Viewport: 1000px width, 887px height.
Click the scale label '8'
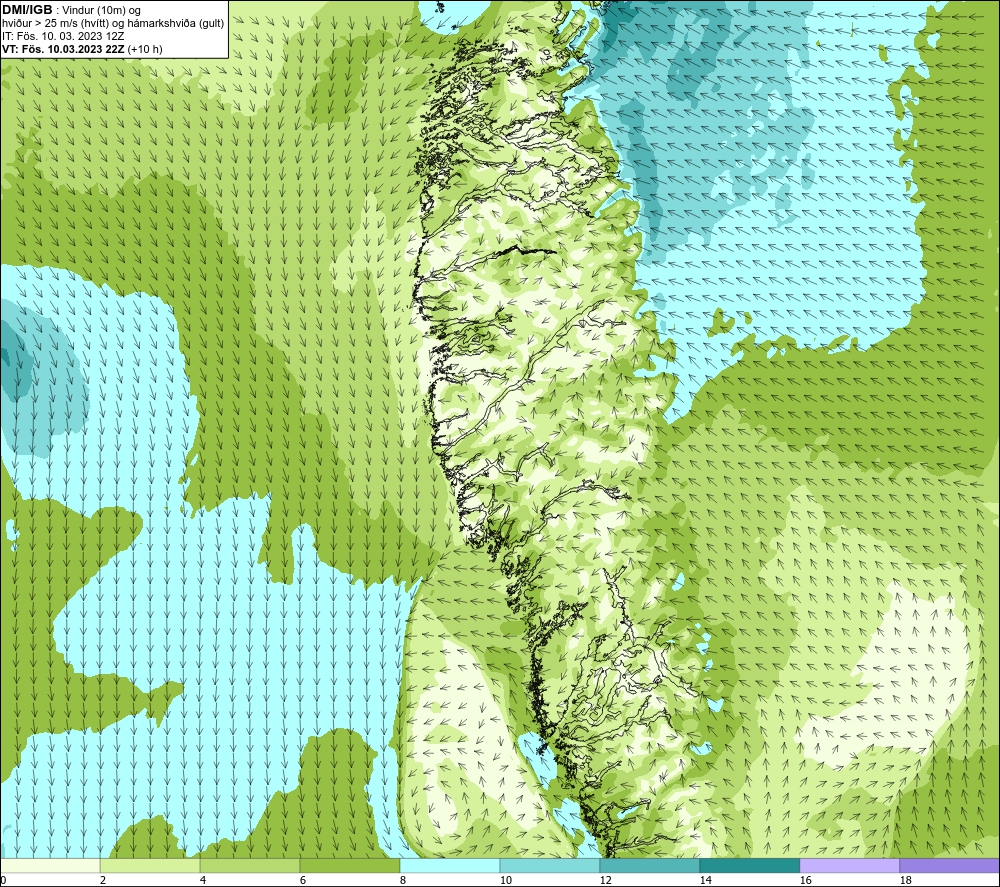point(402,881)
